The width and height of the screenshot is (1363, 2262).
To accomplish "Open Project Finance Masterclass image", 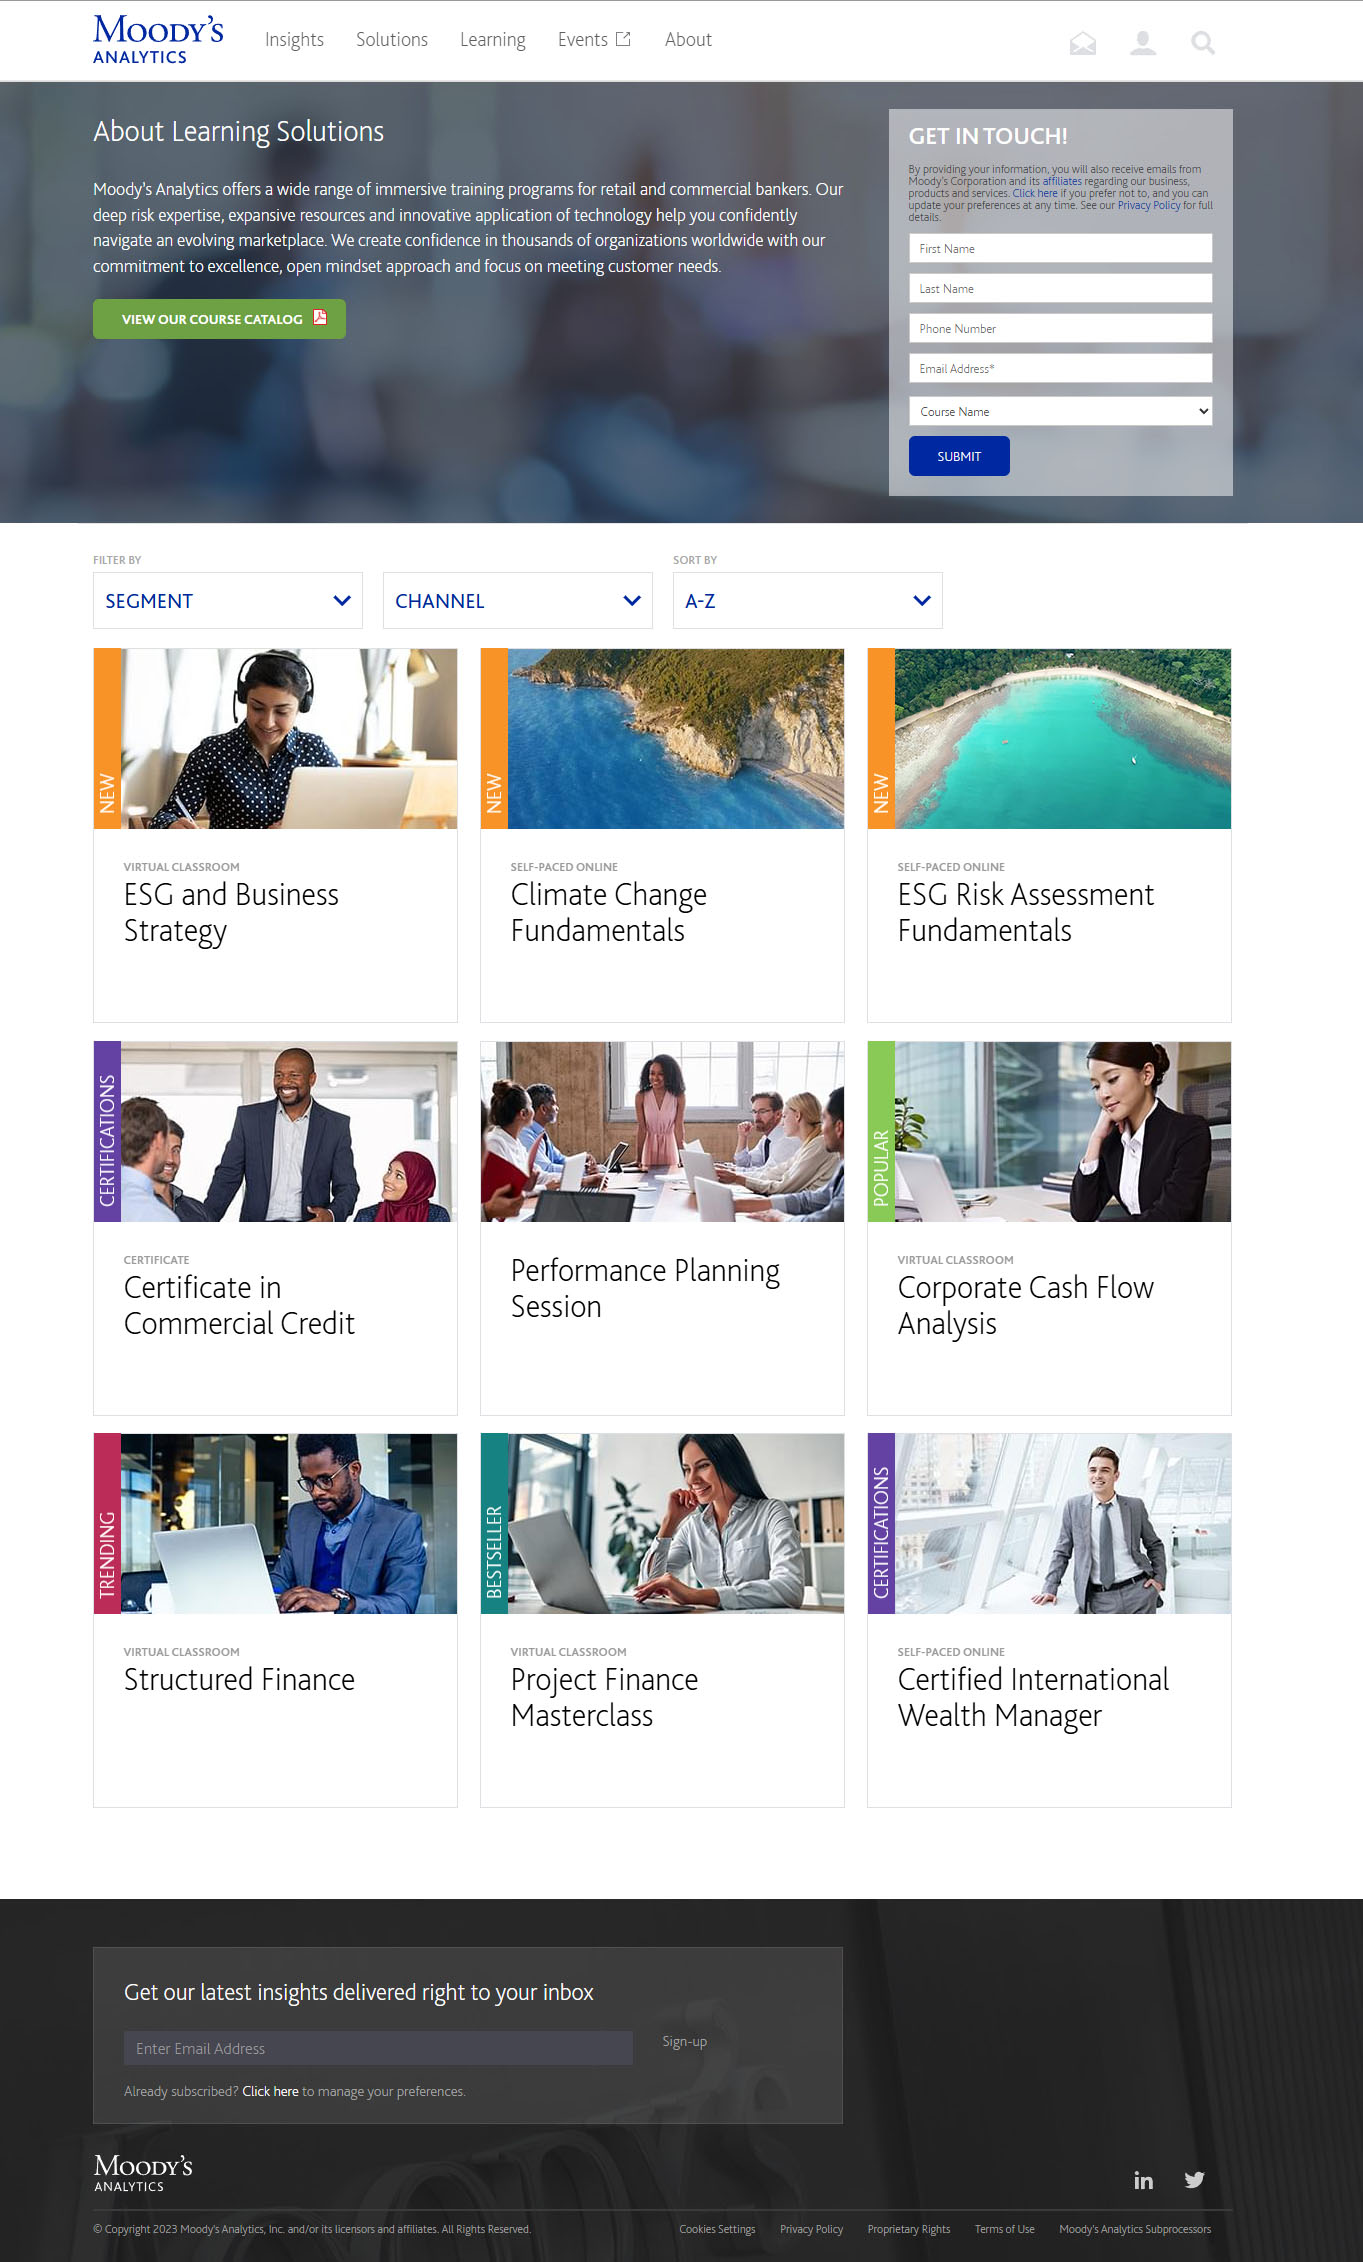I will (x=676, y=1524).
